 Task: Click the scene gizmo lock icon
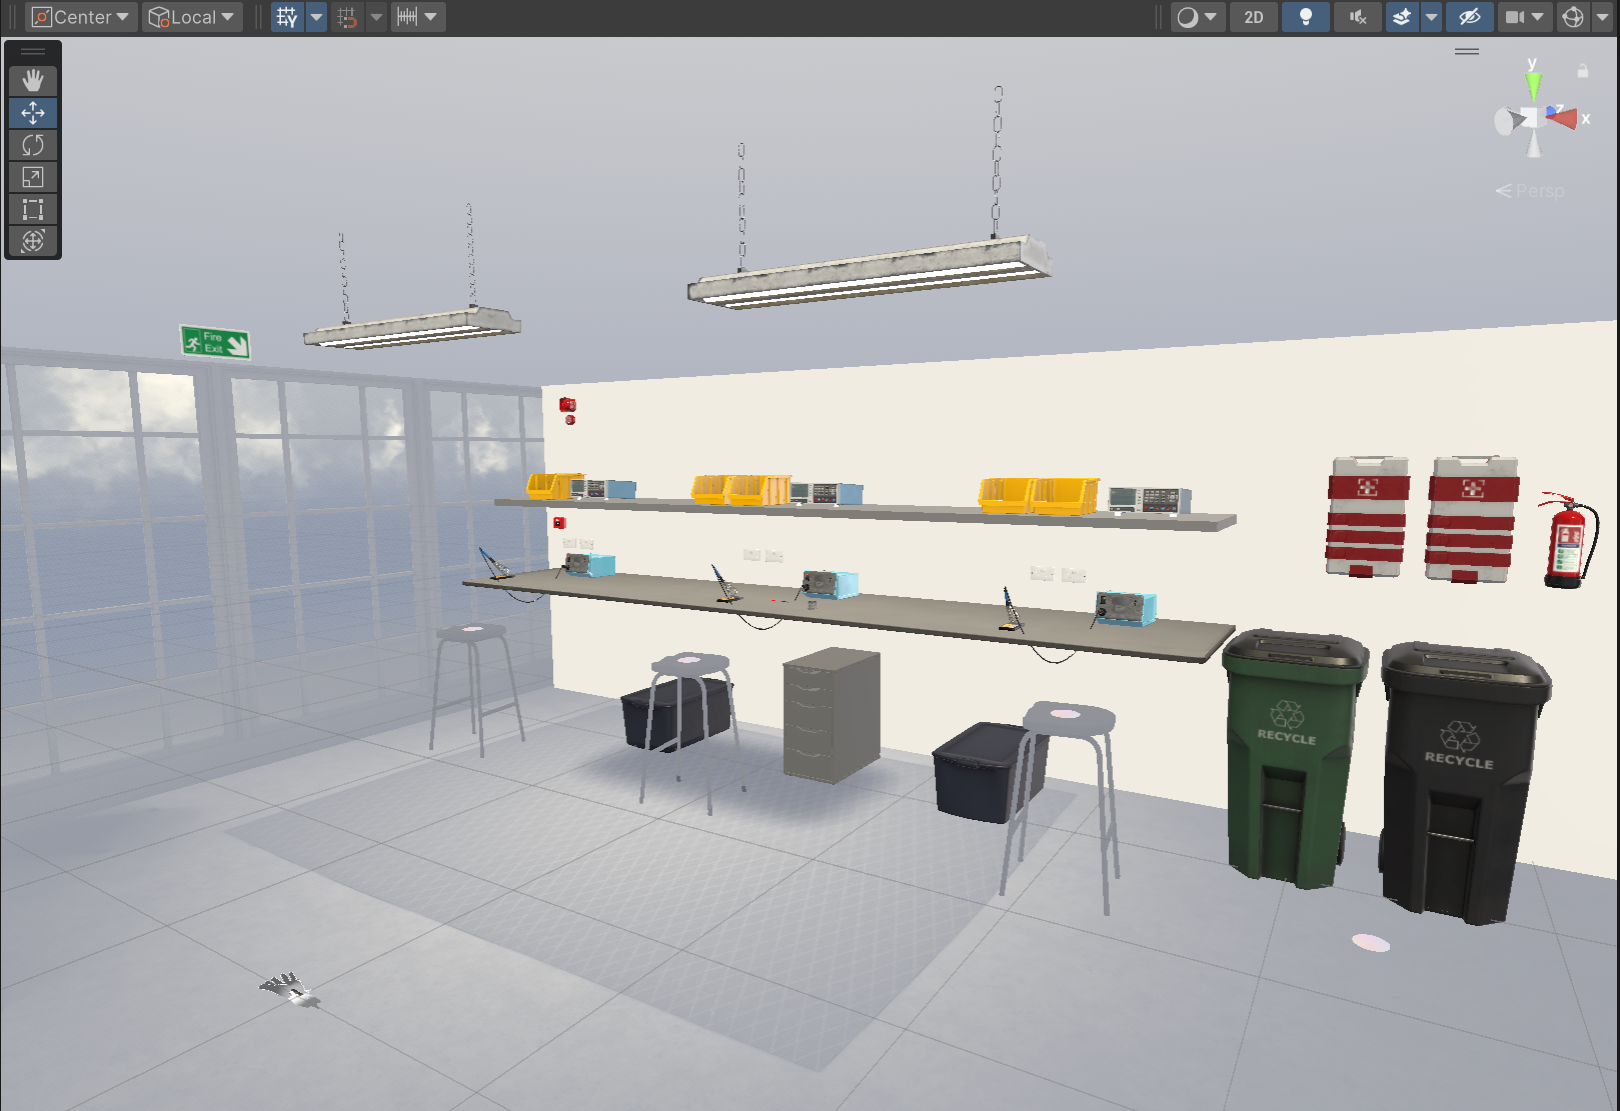point(1582,71)
